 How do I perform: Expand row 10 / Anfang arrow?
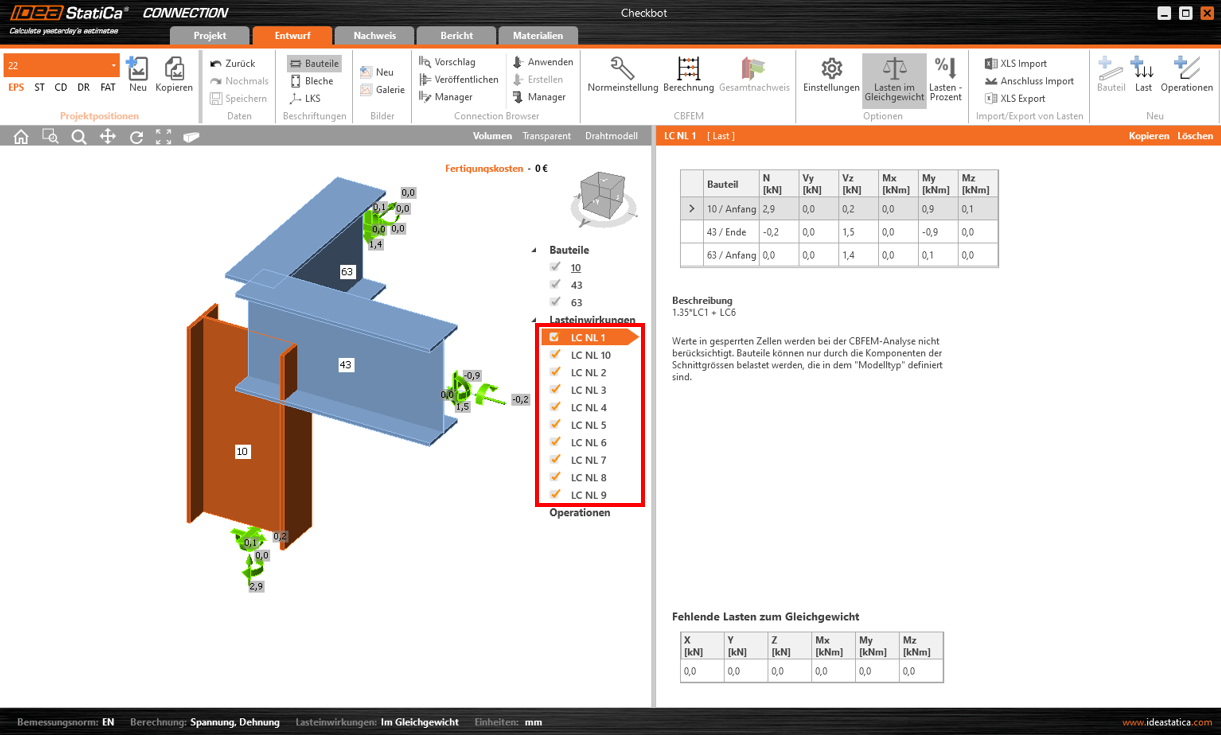(691, 209)
